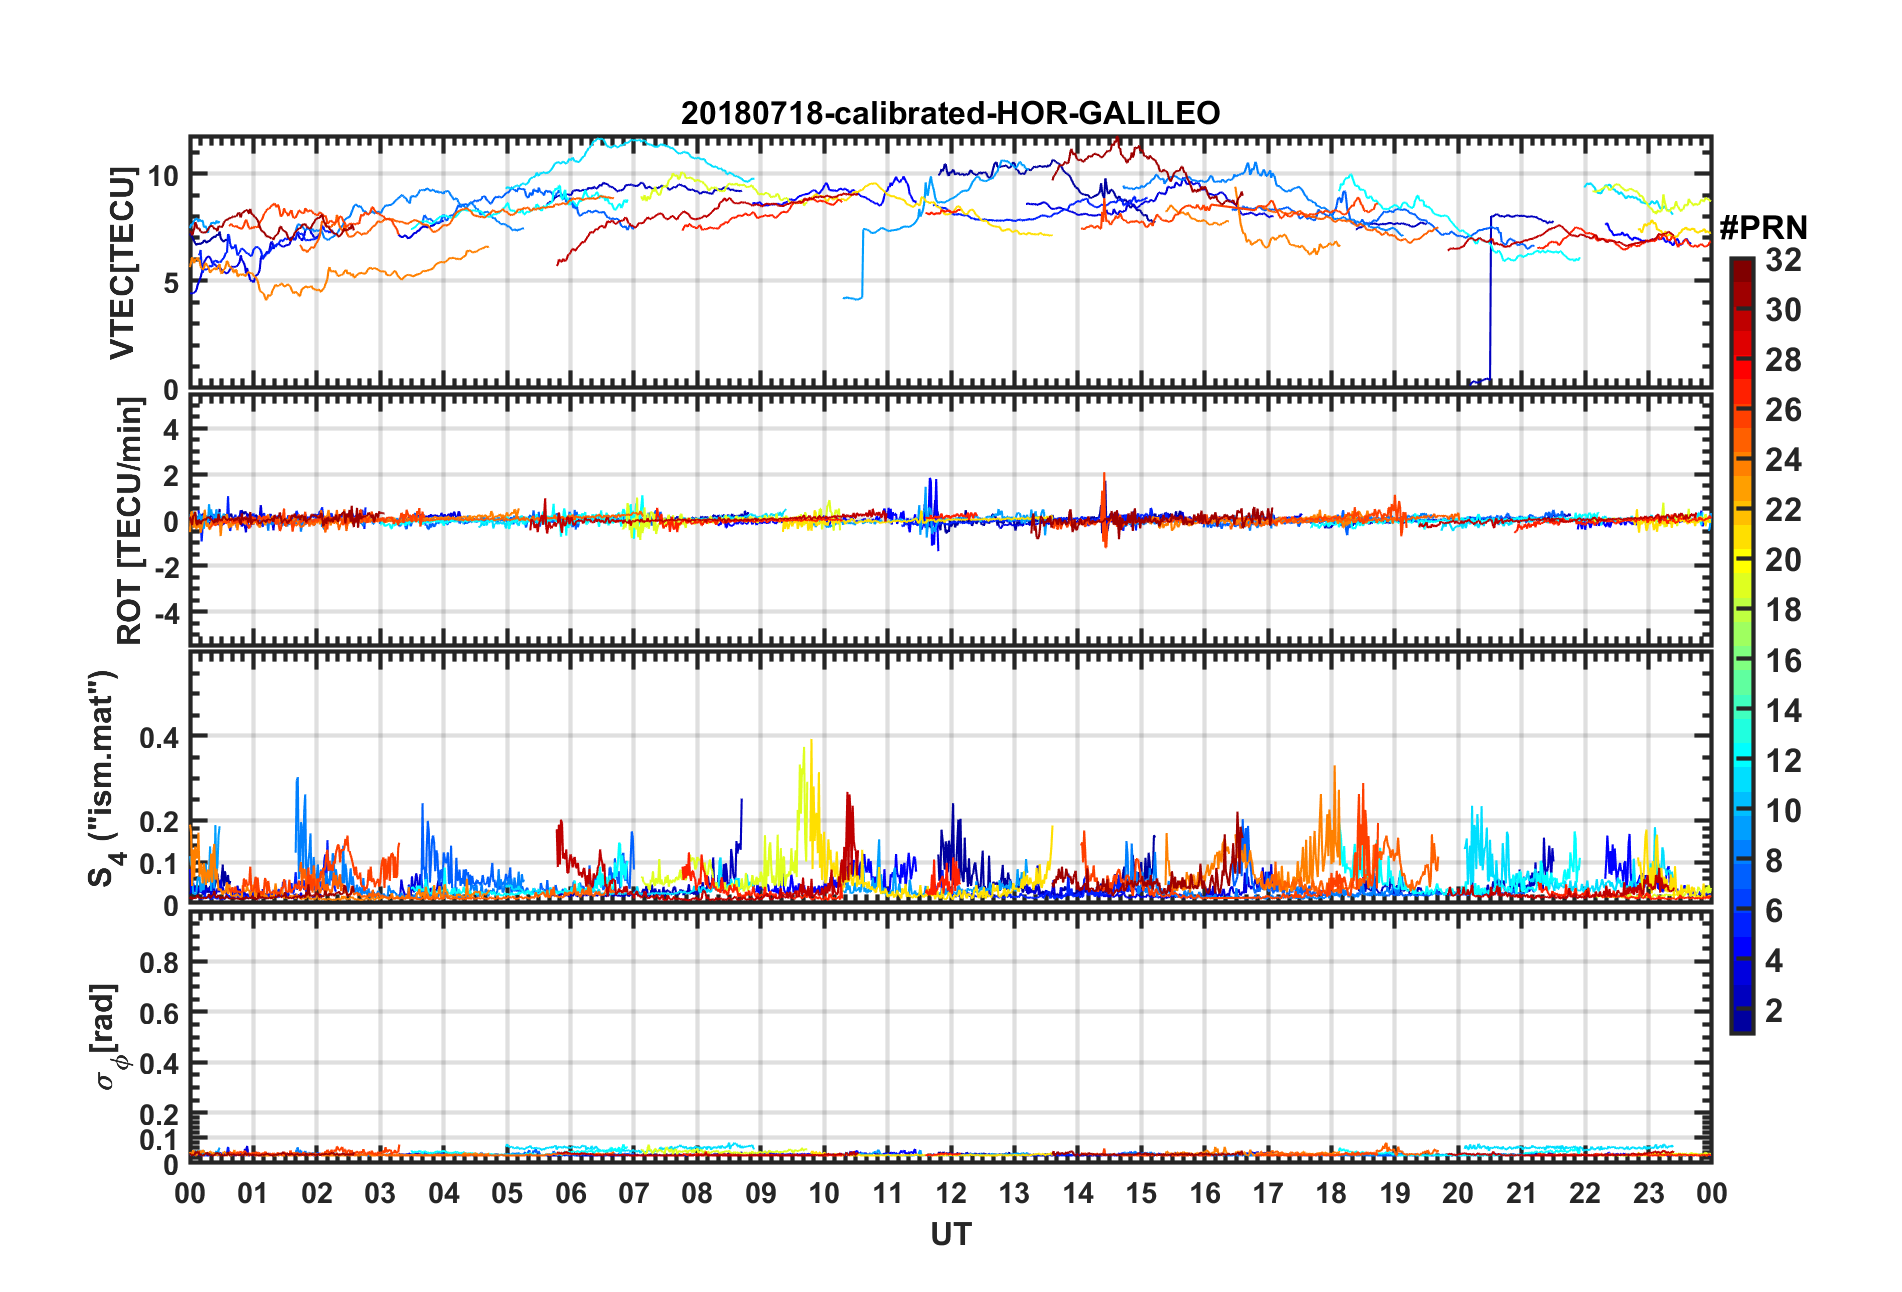Click colorbar tick label "12"
Viewport: 1902px width, 1292px height.
1783,761
